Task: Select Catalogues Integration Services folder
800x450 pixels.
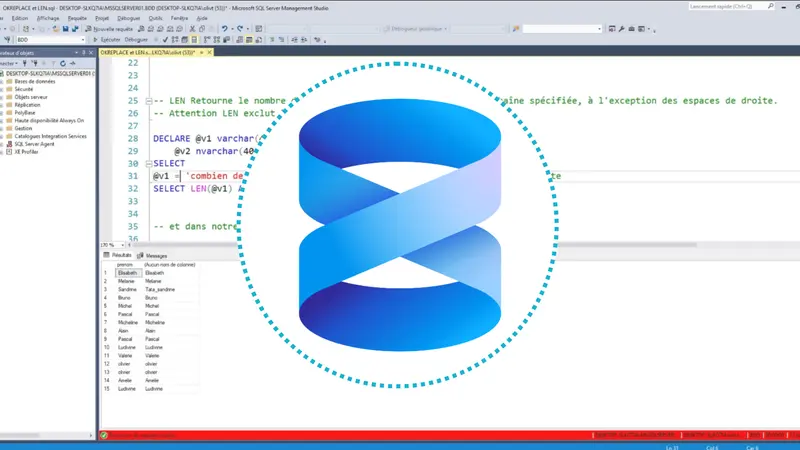Action: pyautogui.click(x=51, y=136)
